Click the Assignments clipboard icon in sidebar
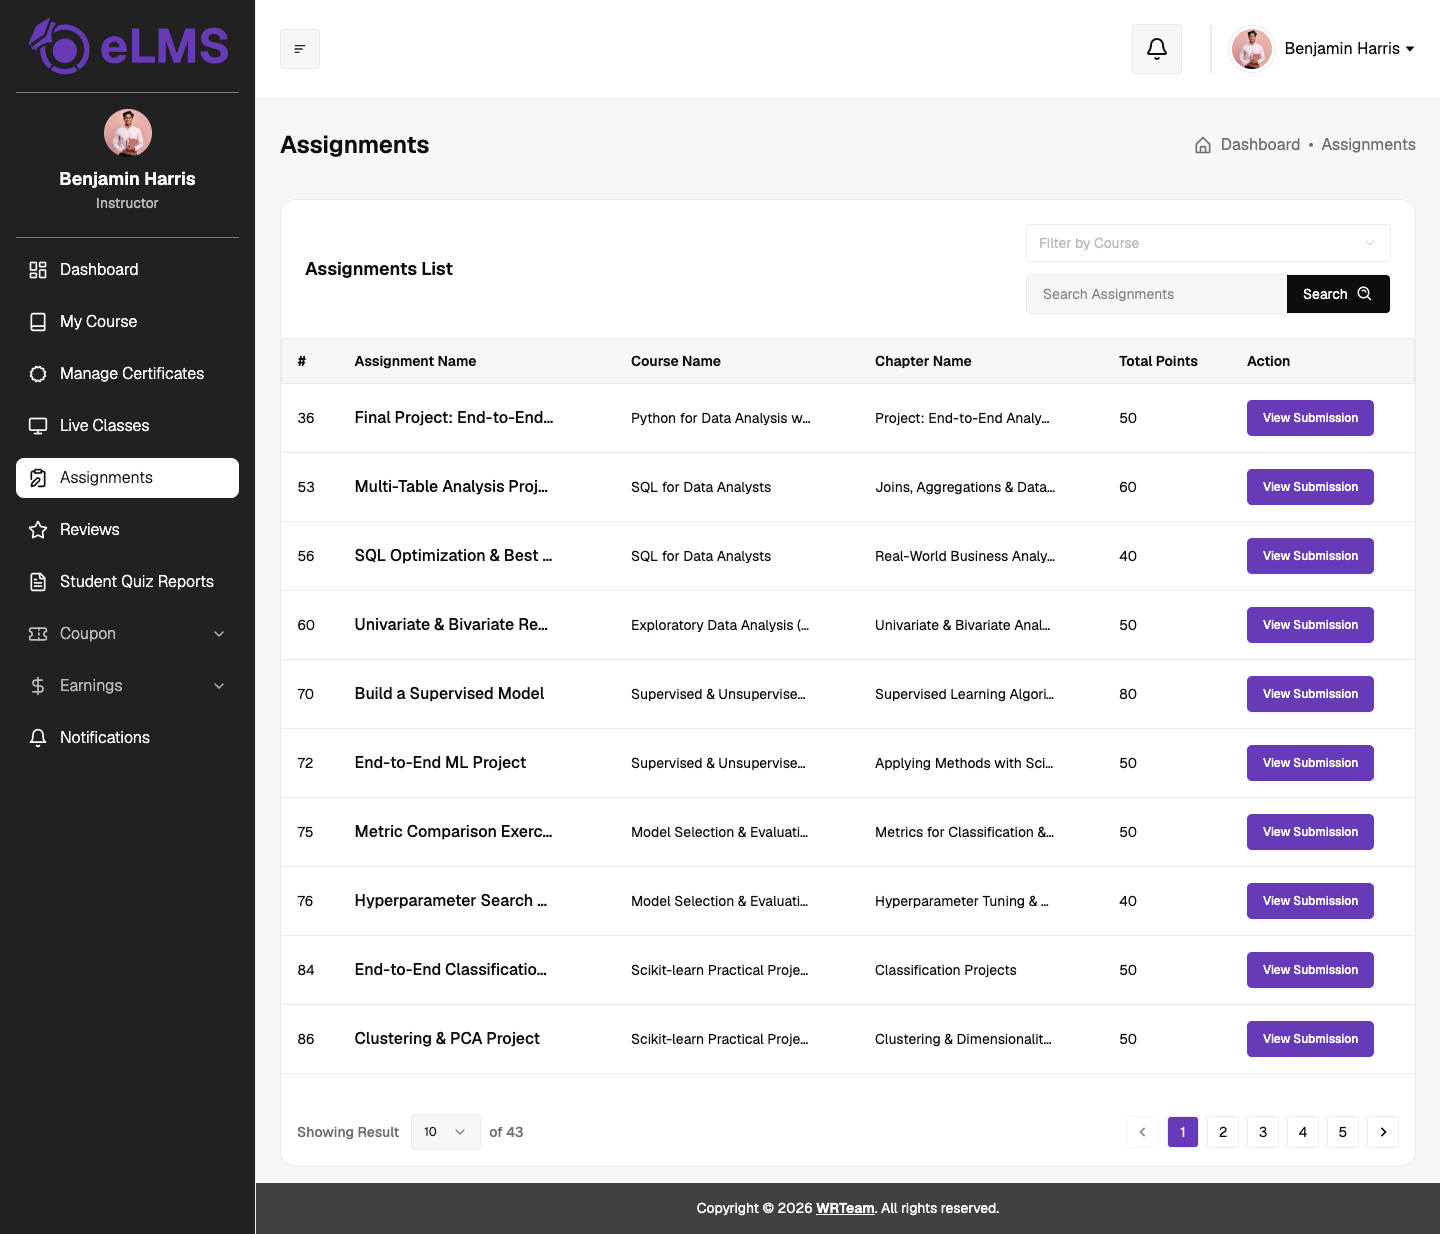This screenshot has height=1234, width=1440. [38, 478]
